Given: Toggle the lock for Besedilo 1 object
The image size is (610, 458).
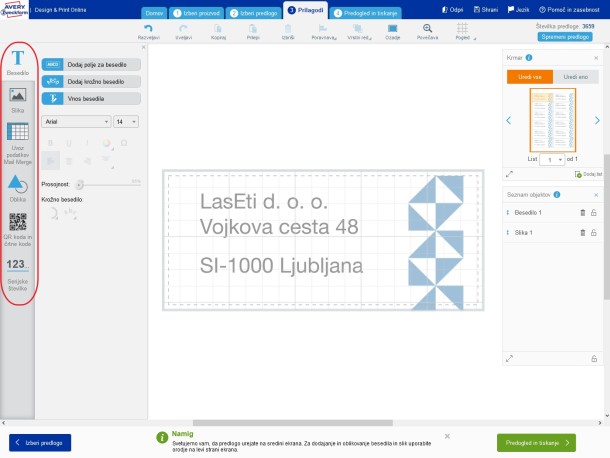Looking at the screenshot, I should [x=594, y=212].
